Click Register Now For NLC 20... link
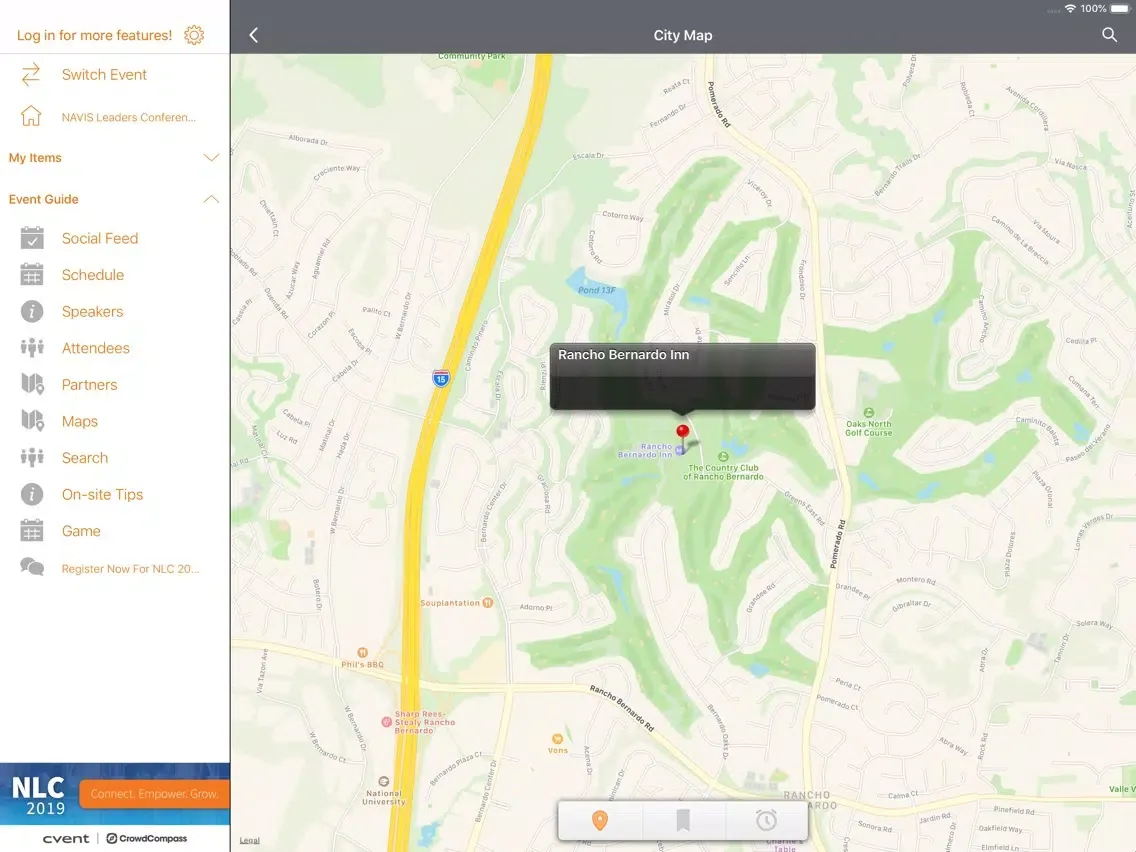This screenshot has width=1136, height=852. tap(130, 569)
